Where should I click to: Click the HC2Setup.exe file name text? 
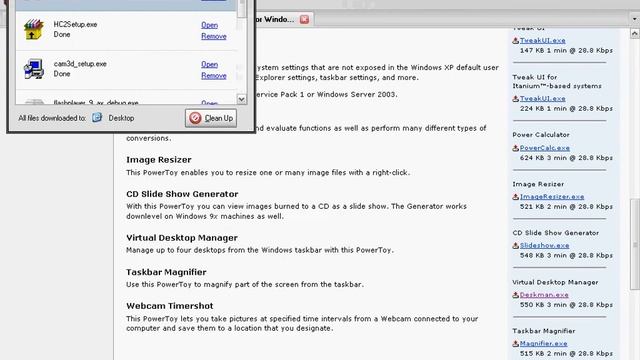(x=75, y=24)
